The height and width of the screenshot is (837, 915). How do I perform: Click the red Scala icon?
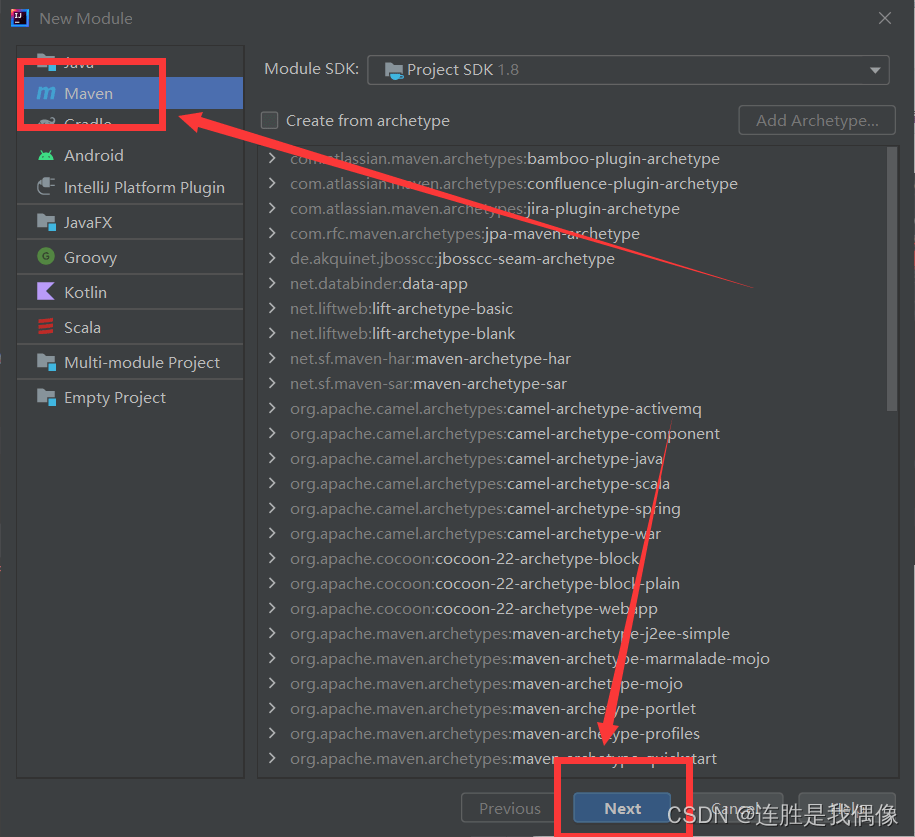point(46,326)
